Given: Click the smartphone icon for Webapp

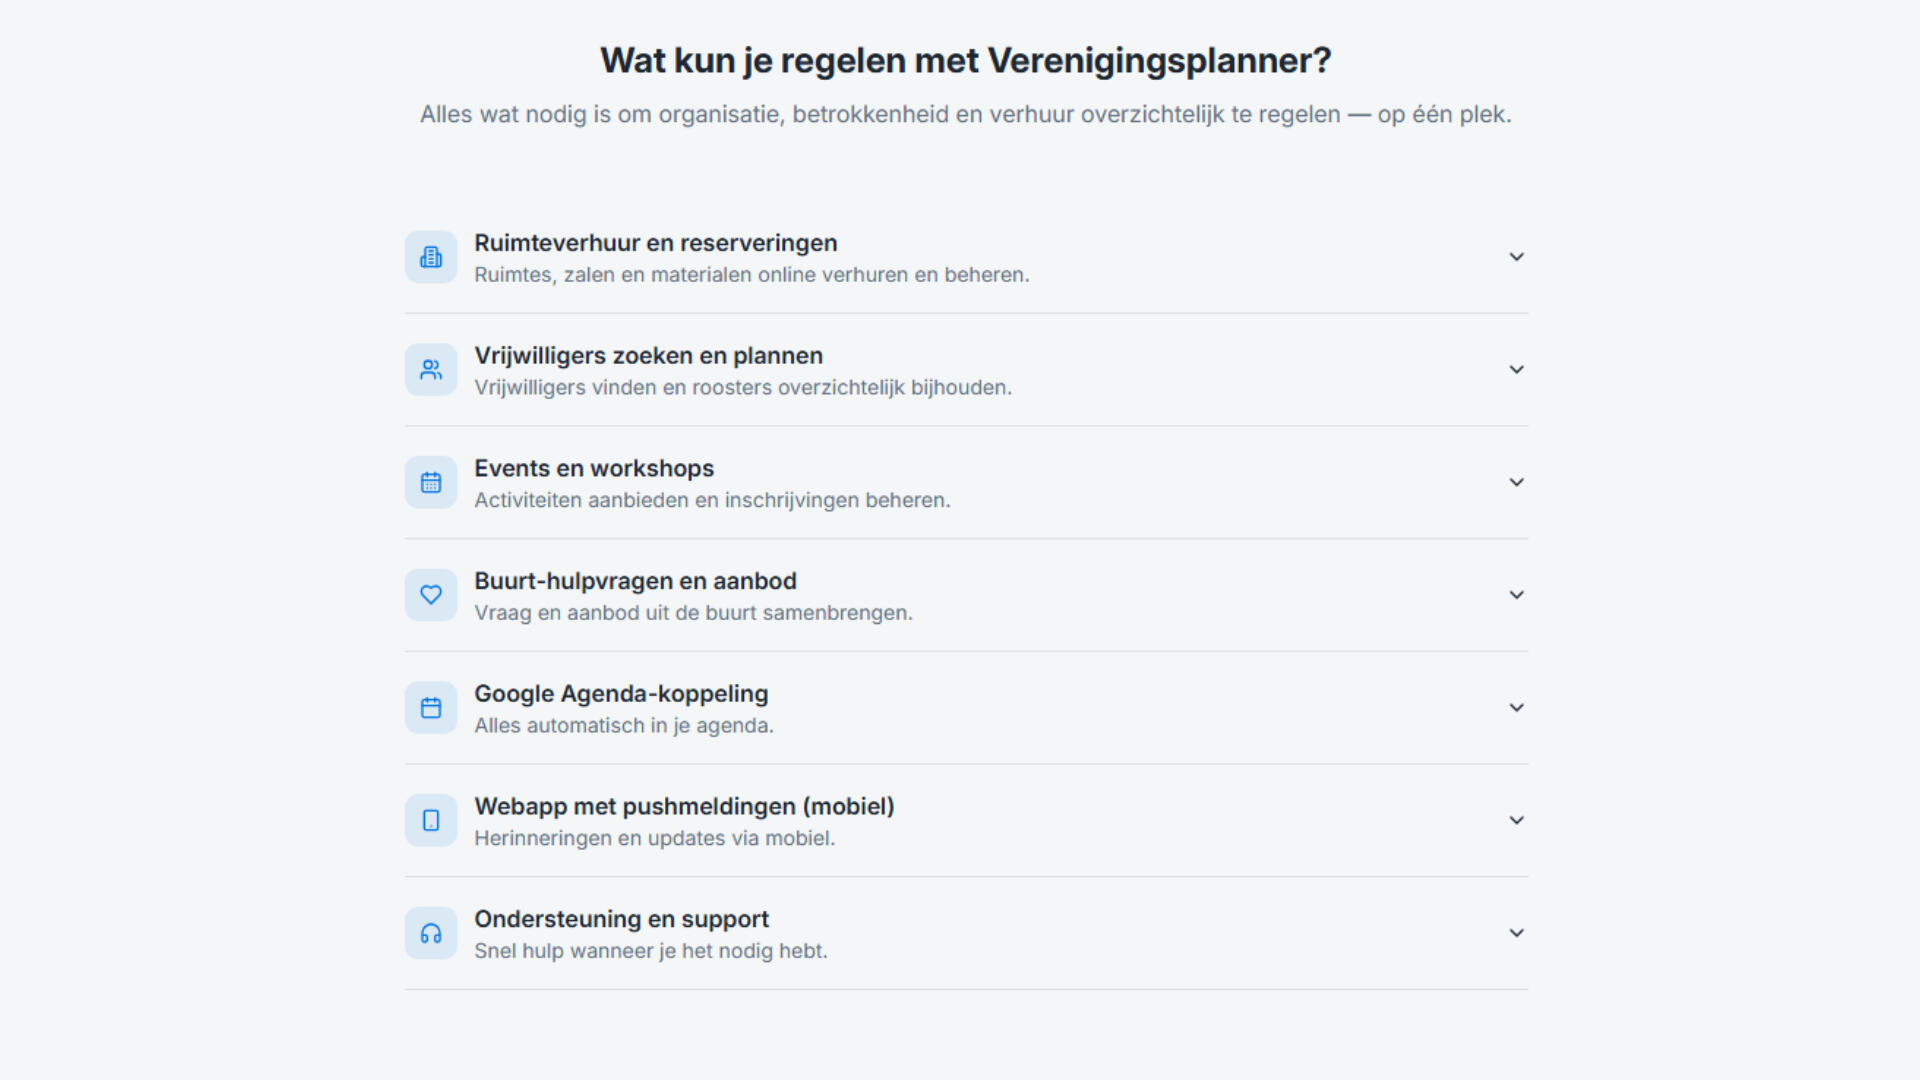Looking at the screenshot, I should [x=431, y=820].
